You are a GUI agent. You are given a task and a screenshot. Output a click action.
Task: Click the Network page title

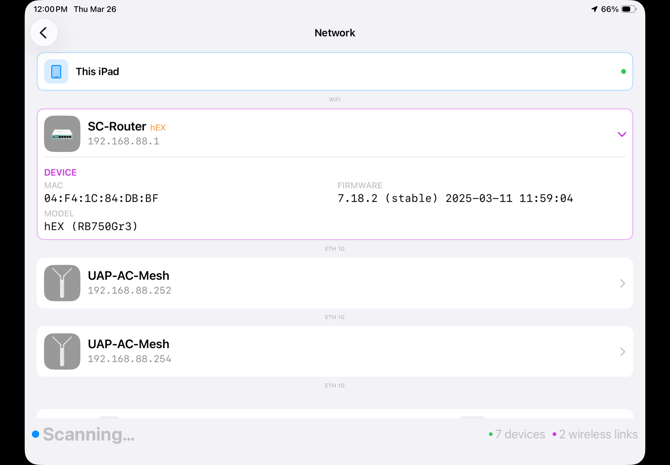(335, 33)
